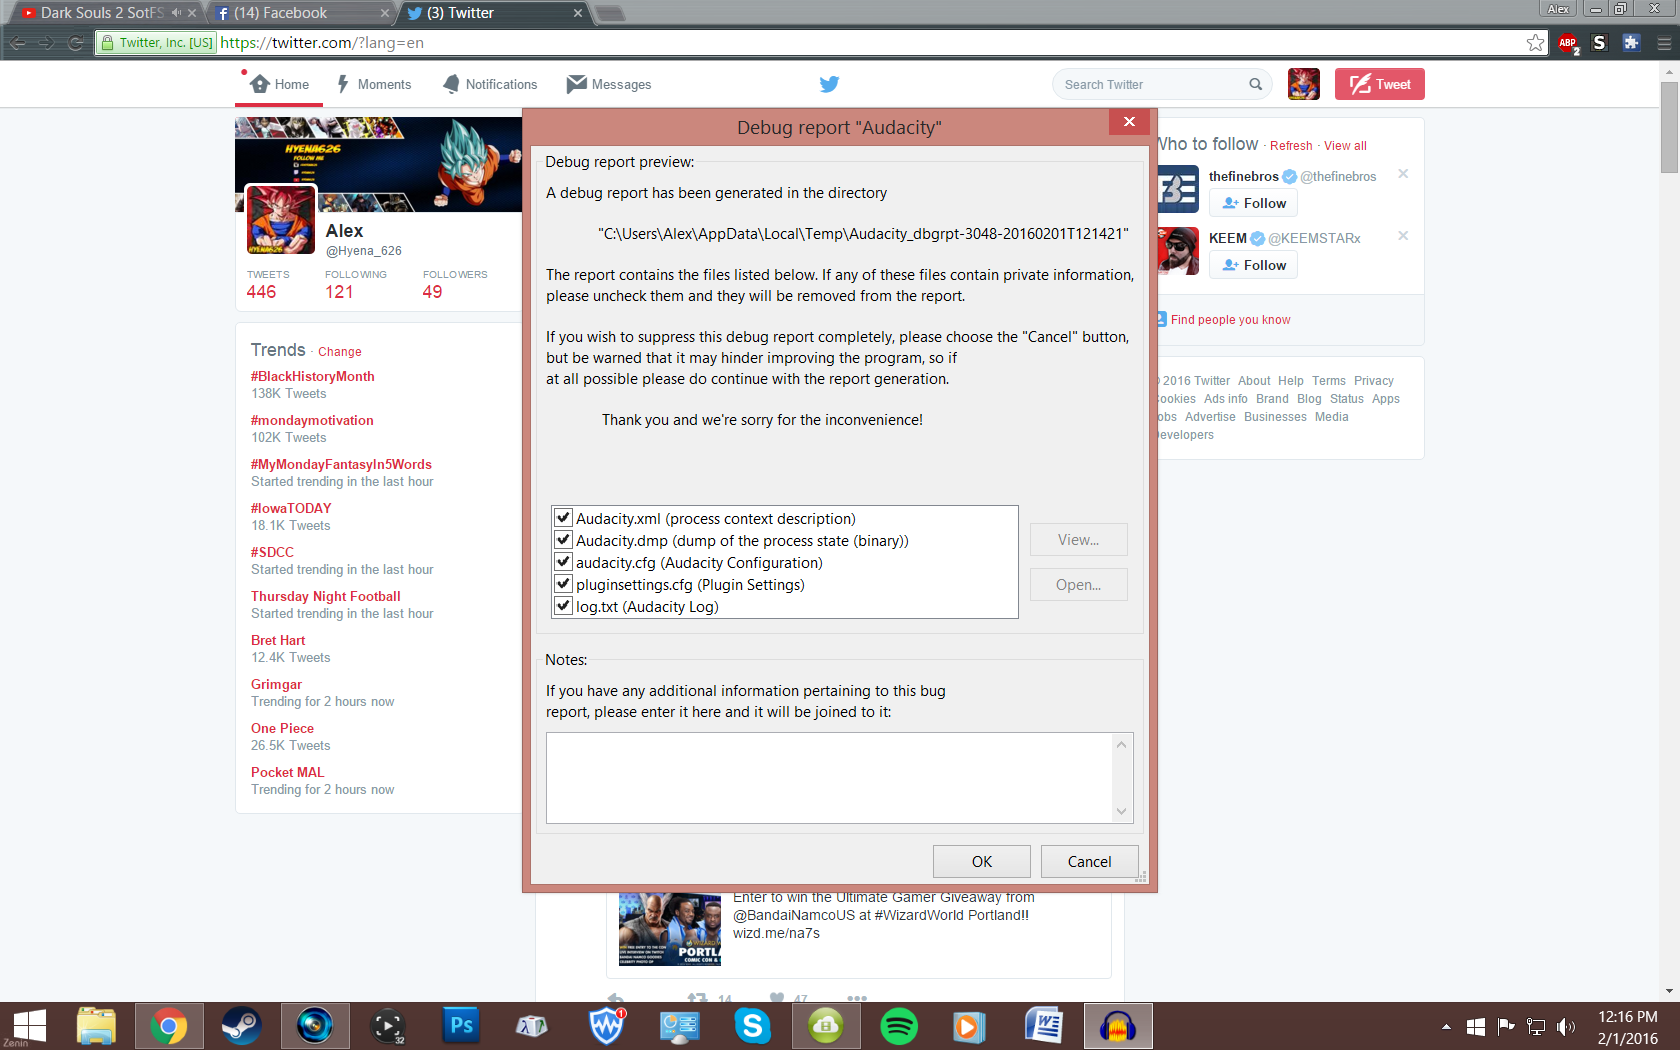Open Steam from the taskbar
The image size is (1680, 1050).
pyautogui.click(x=241, y=1027)
